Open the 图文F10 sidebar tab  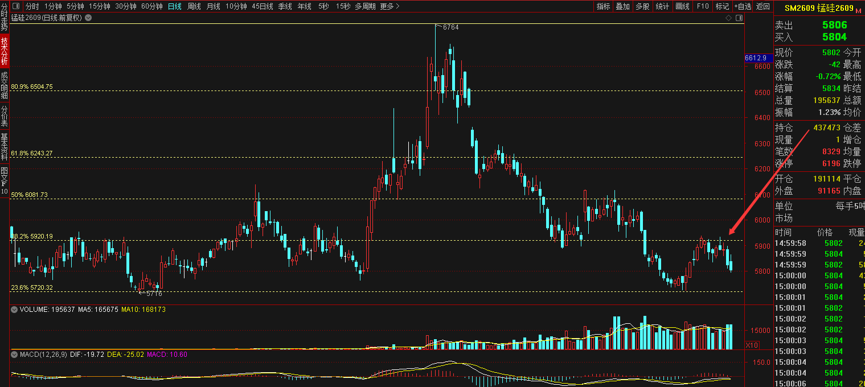pos(4,179)
